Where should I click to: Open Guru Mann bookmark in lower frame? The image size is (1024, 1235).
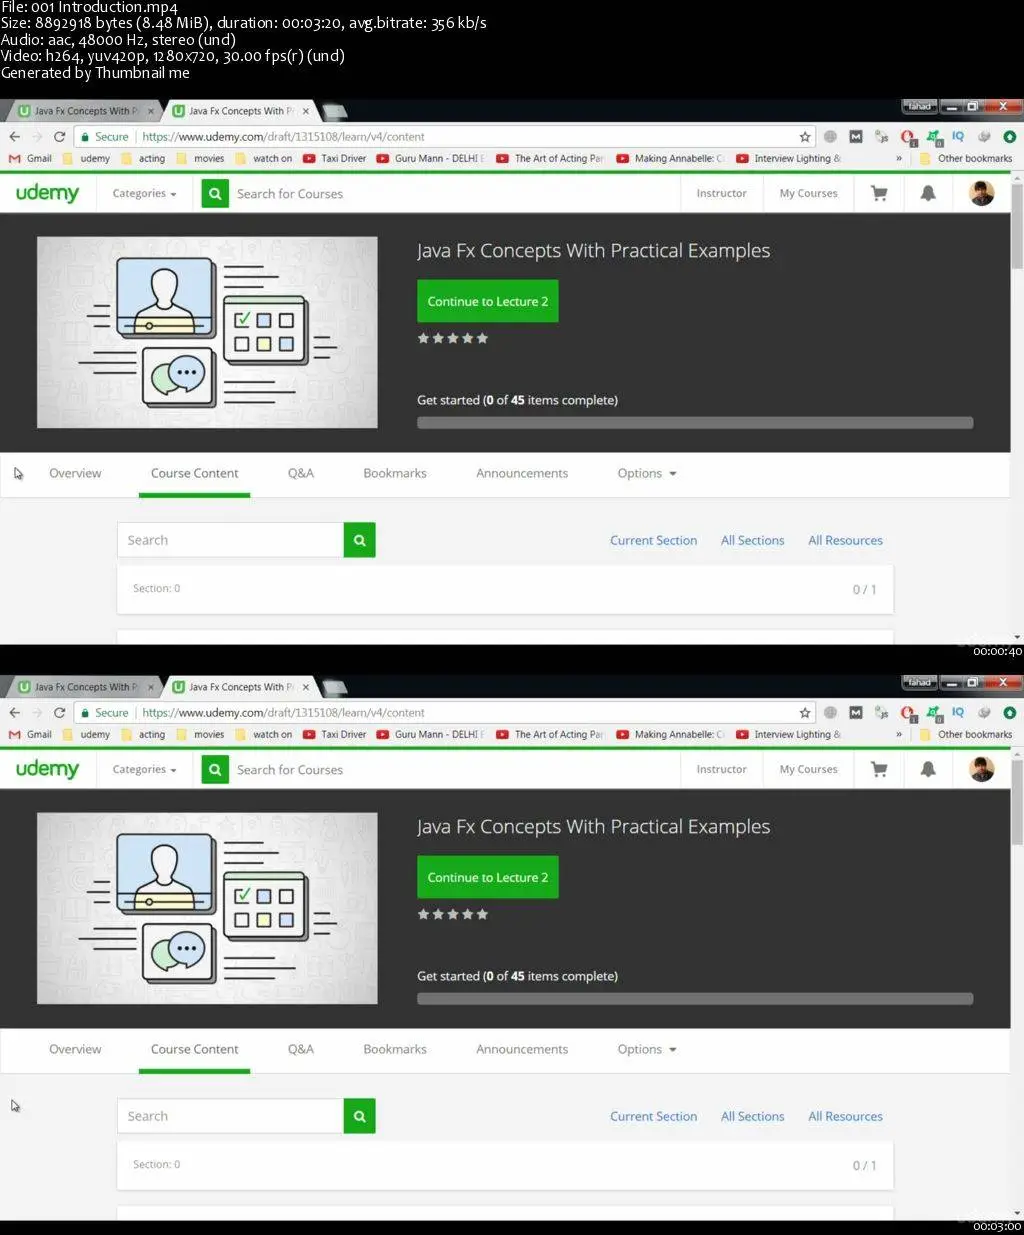pyautogui.click(x=430, y=734)
